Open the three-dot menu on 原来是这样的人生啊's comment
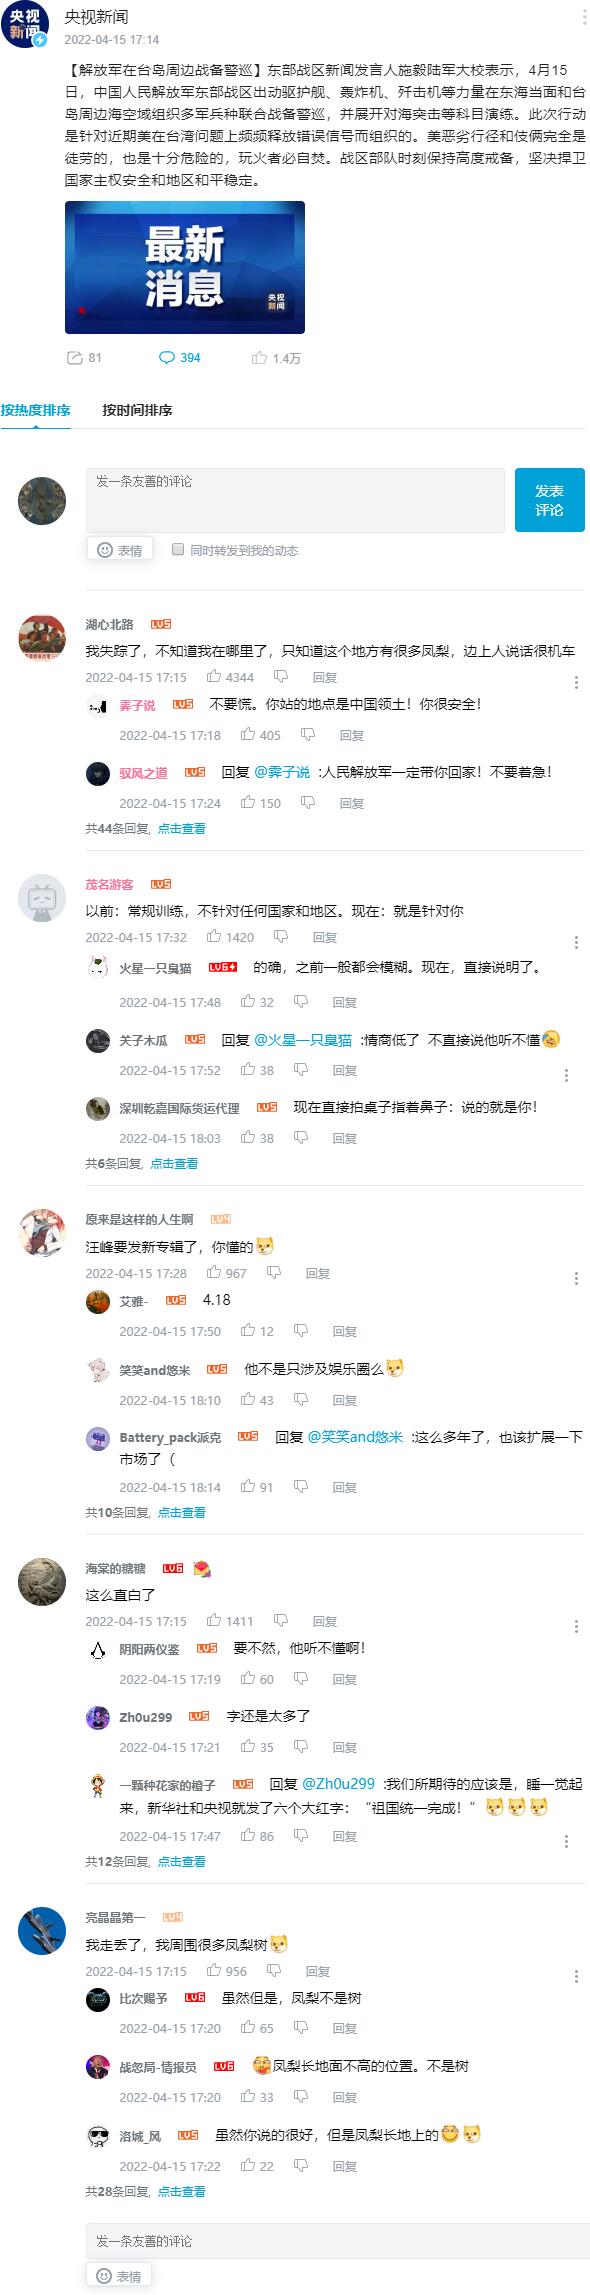The image size is (590, 2295). click(x=576, y=1279)
